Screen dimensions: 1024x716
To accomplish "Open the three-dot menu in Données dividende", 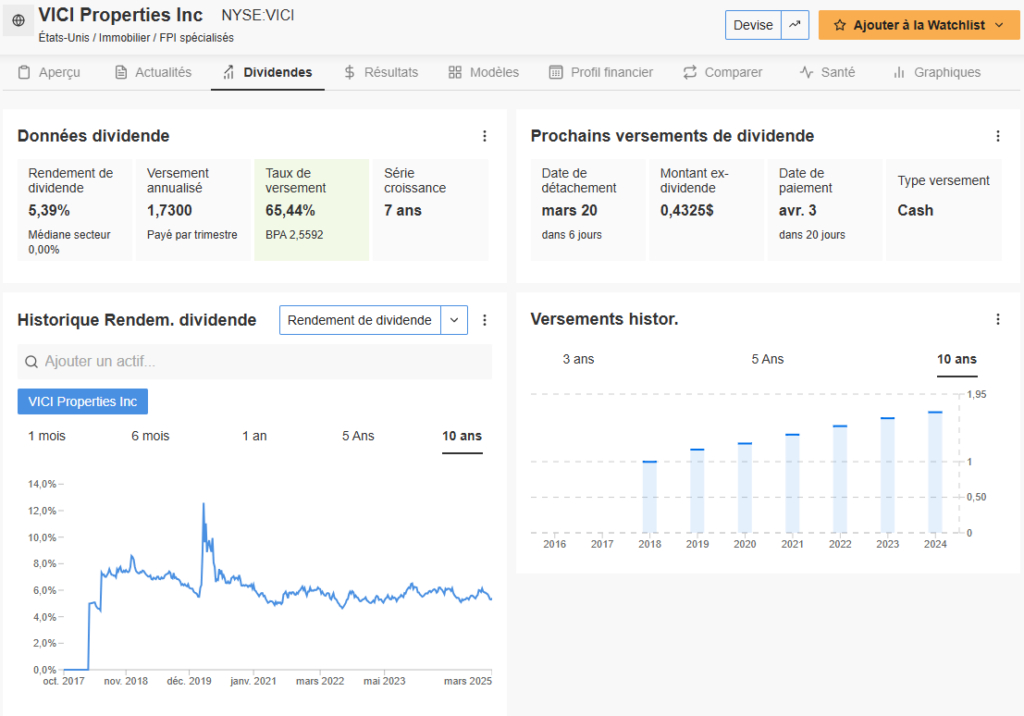I will pyautogui.click(x=485, y=136).
